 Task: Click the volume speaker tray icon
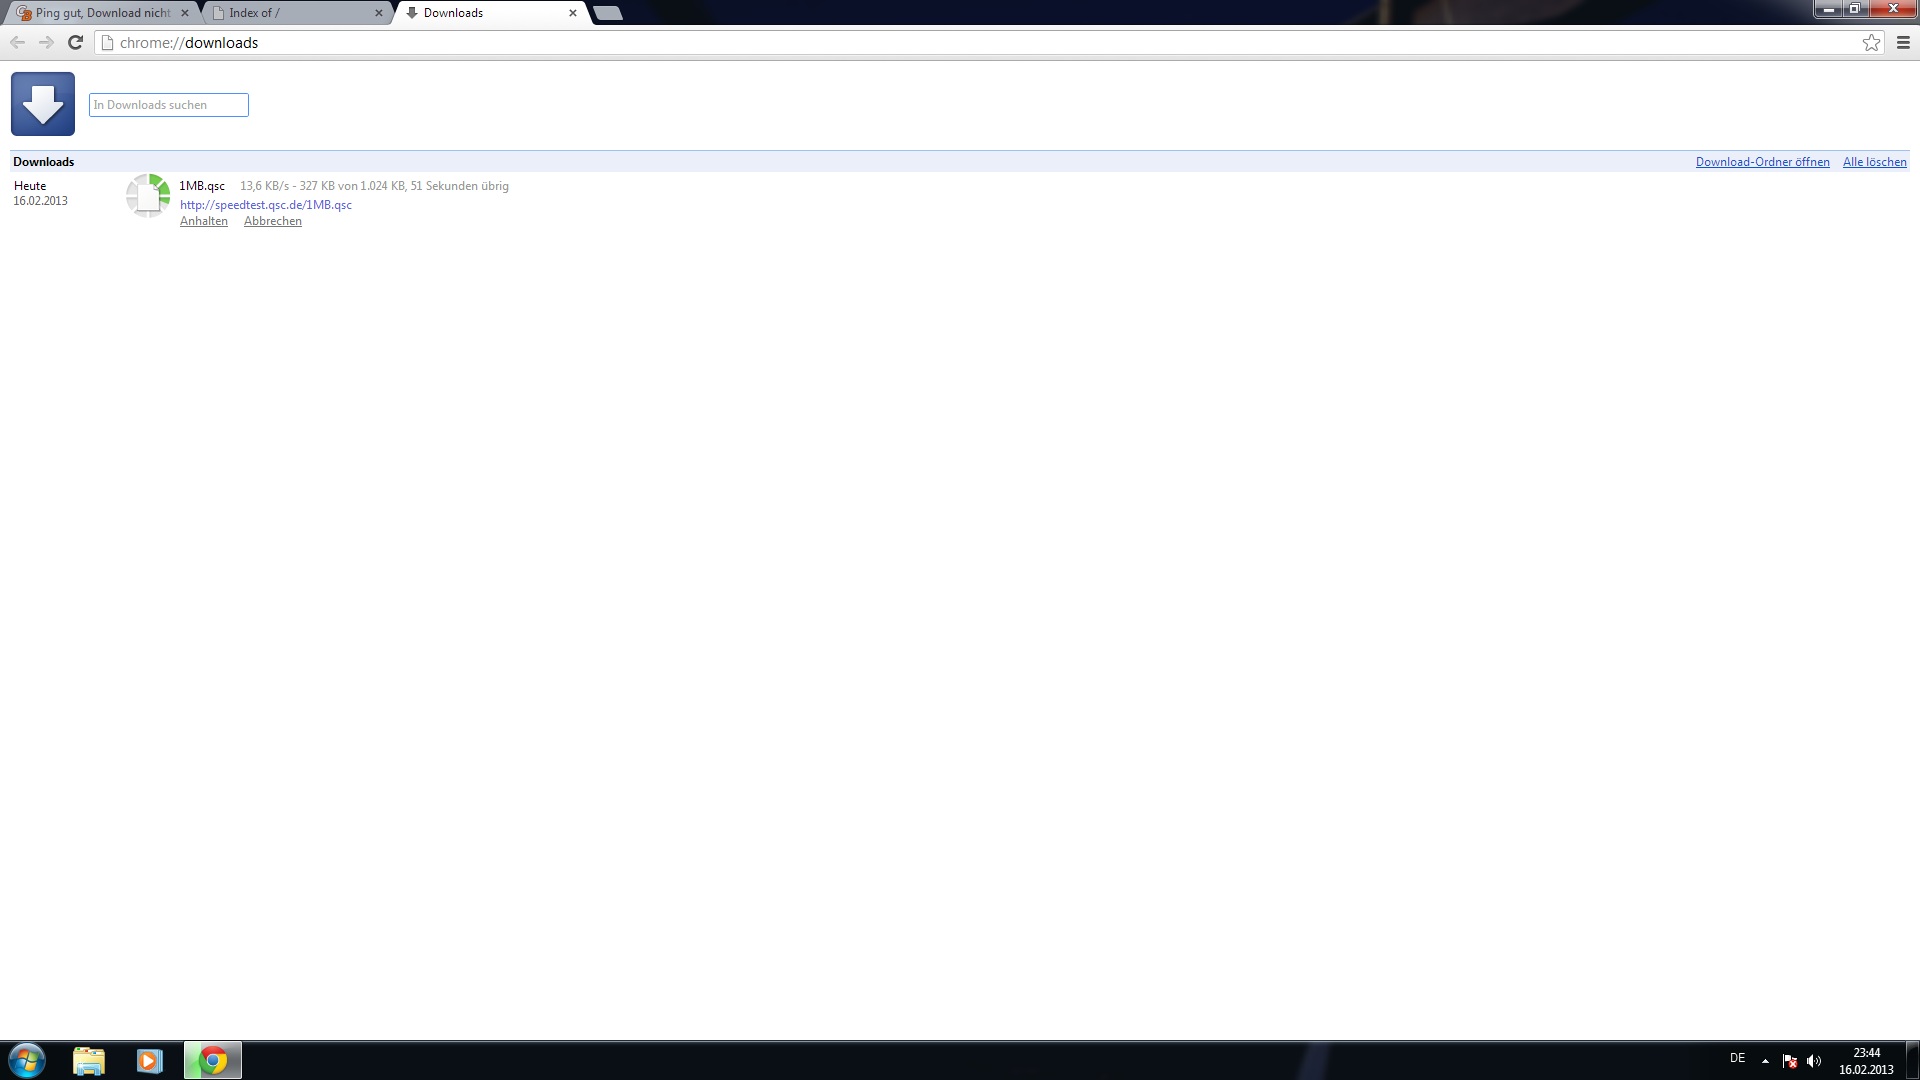pos(1814,1061)
